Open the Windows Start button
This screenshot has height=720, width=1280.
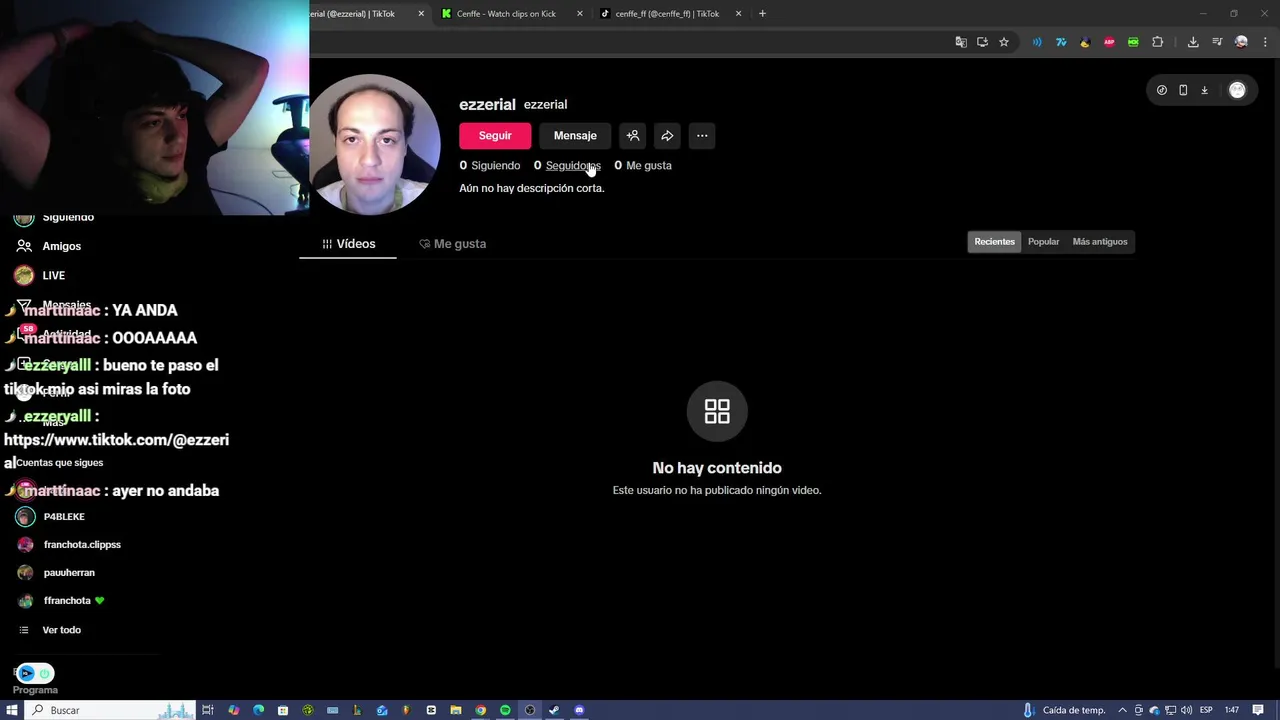click(12, 710)
